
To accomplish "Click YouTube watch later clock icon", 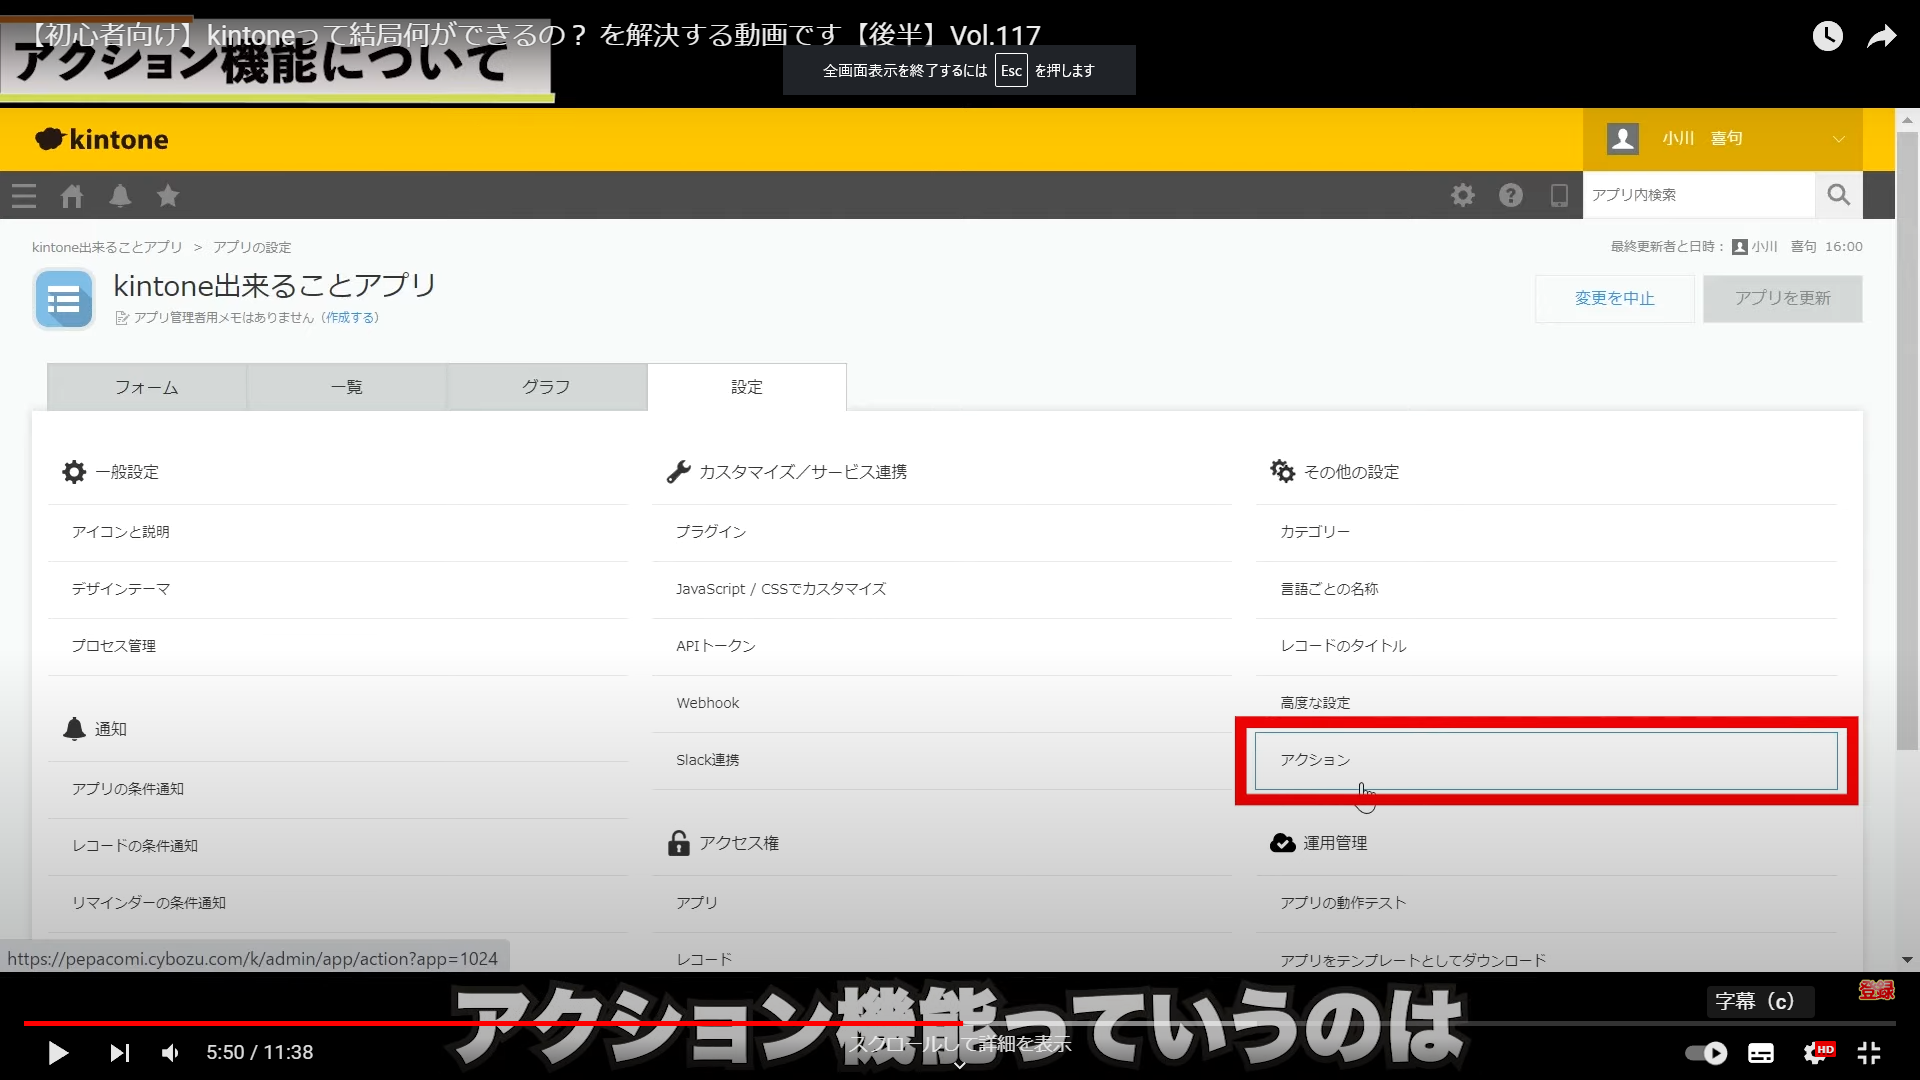I will click(x=1827, y=37).
